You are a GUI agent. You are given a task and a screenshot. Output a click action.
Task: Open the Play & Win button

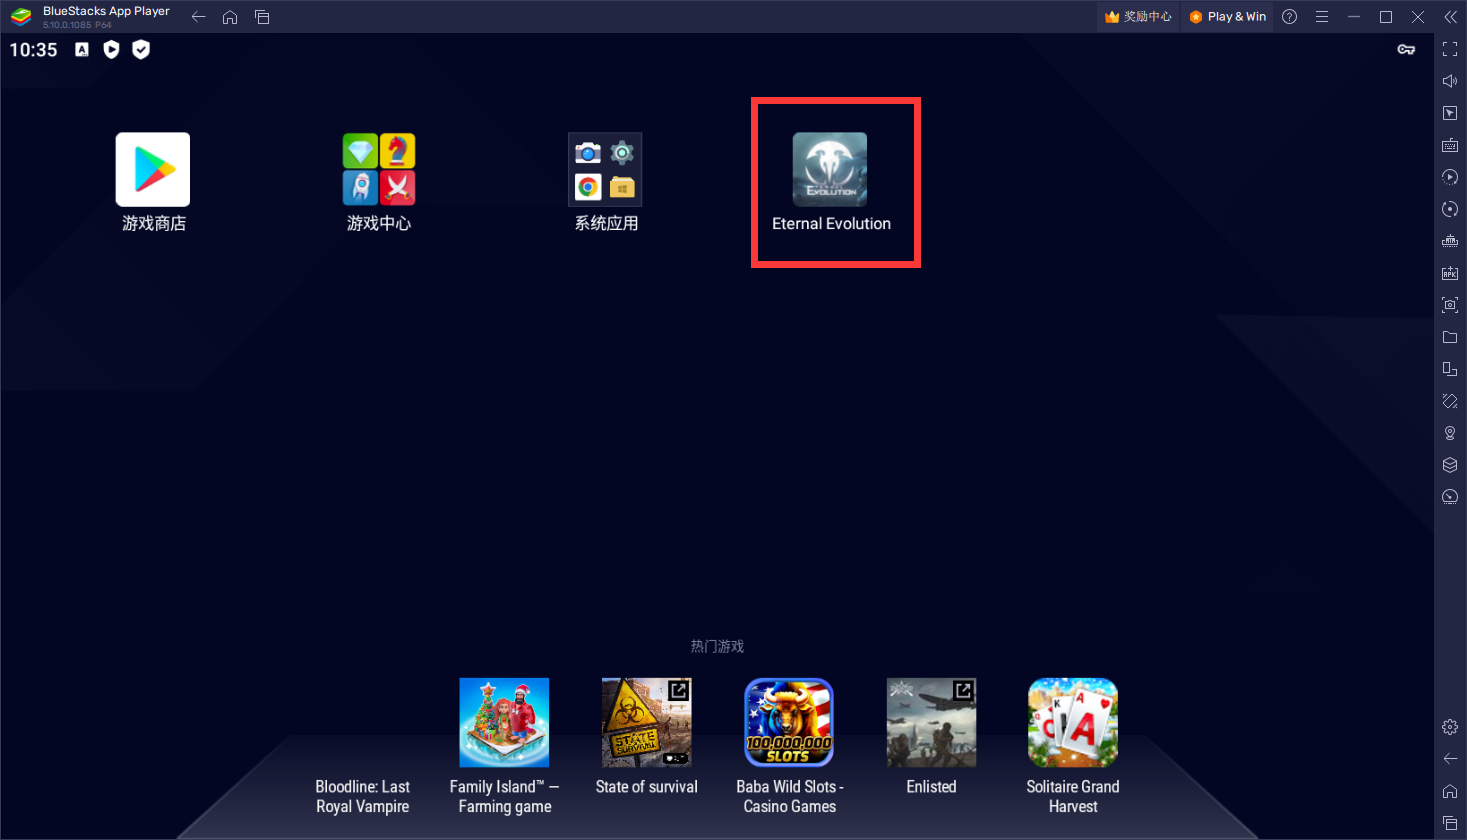pos(1228,17)
